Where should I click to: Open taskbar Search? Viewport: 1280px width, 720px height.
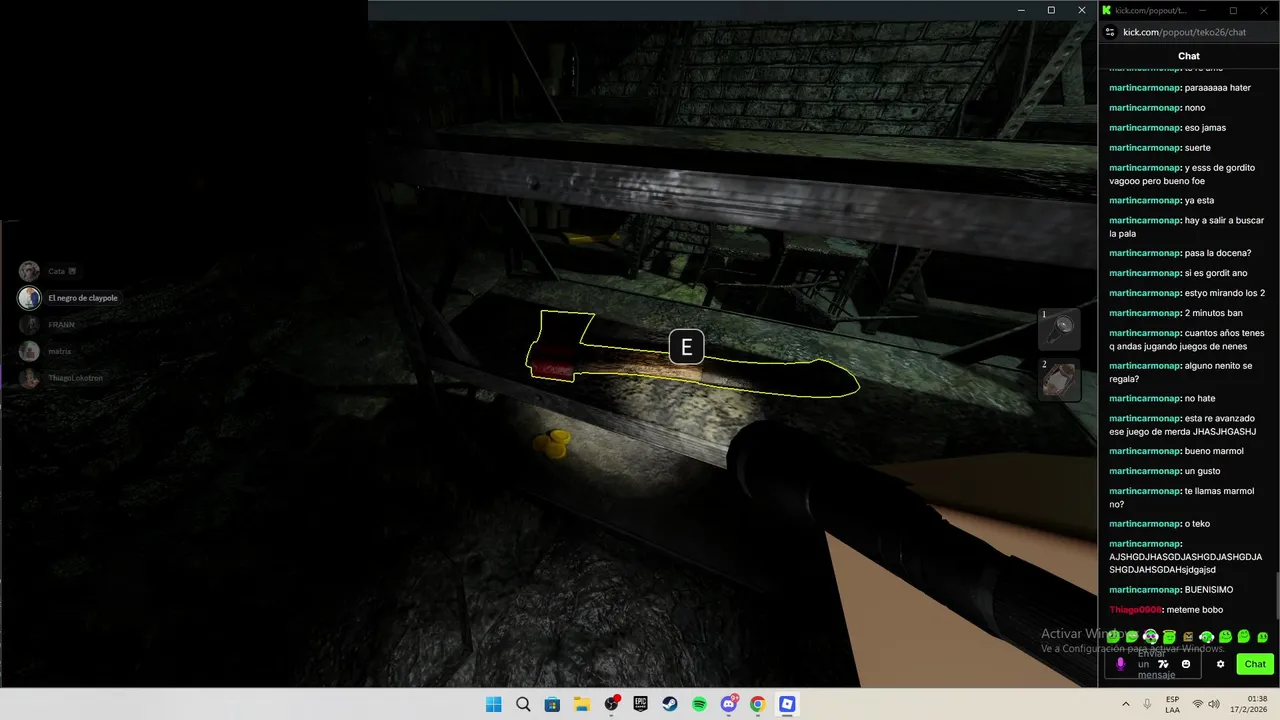tap(523, 704)
